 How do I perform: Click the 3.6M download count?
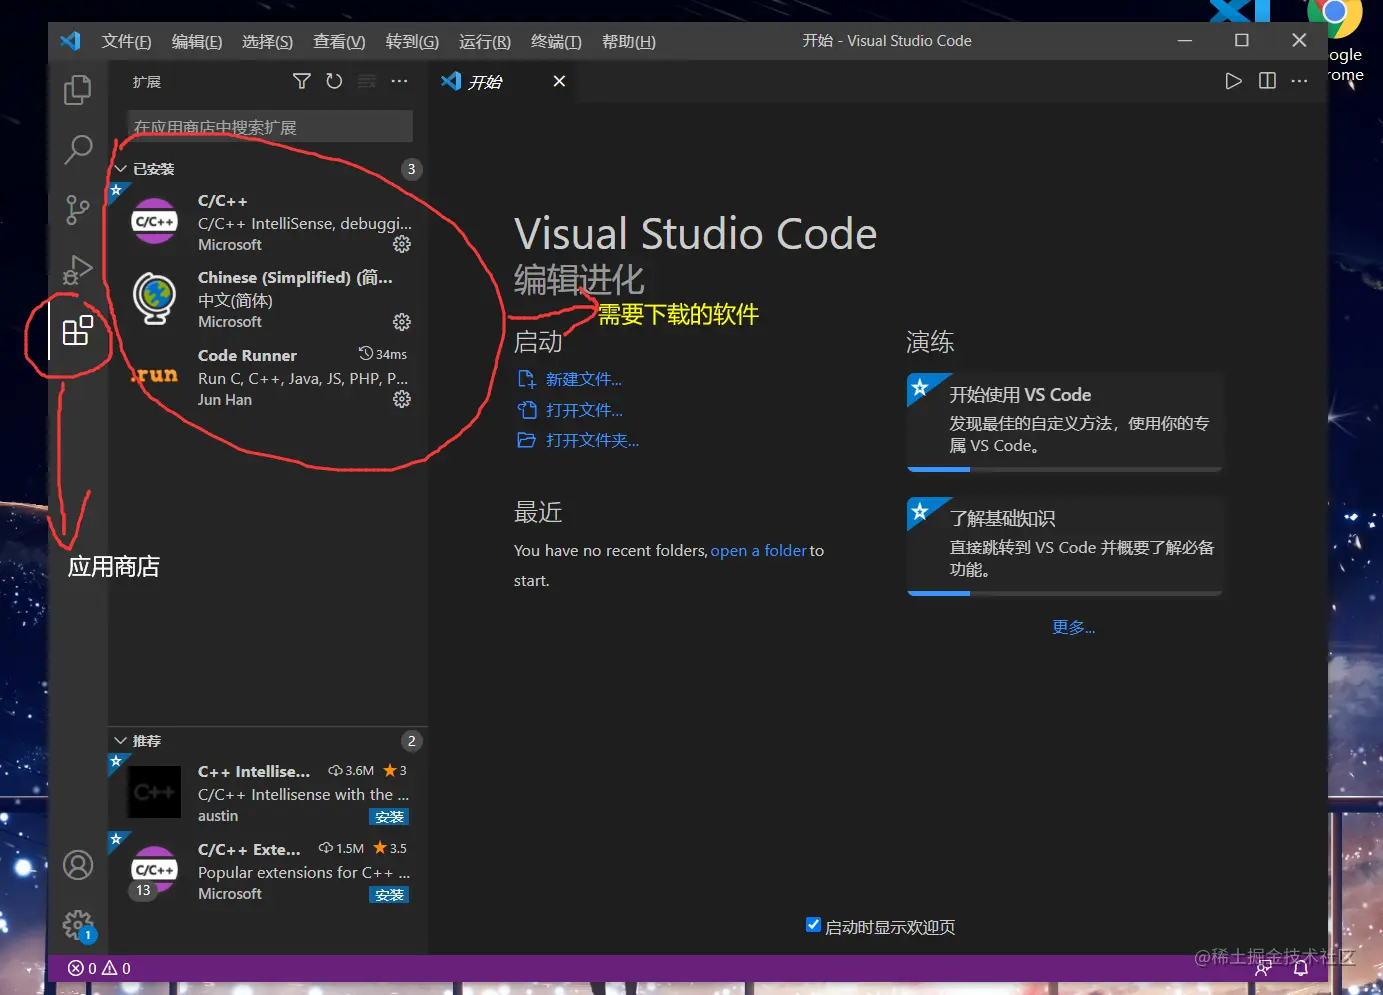[351, 771]
